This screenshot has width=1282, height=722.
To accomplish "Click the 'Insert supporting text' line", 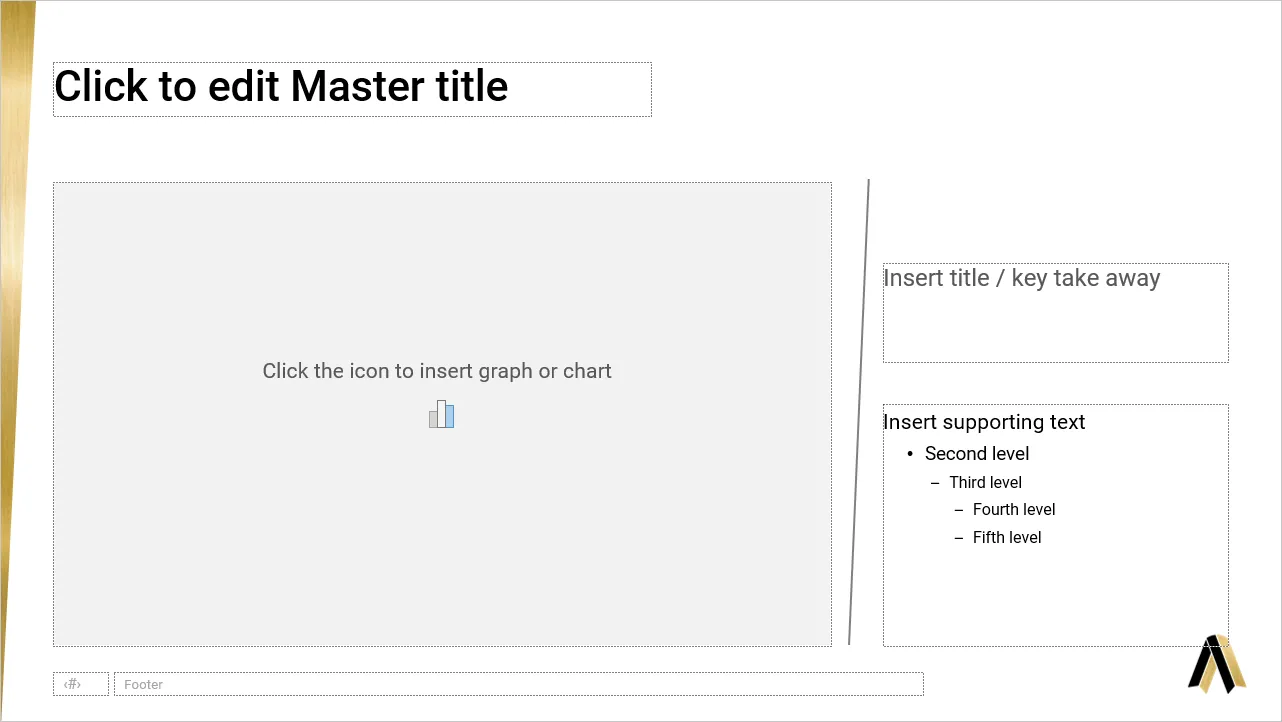I will tap(984, 422).
